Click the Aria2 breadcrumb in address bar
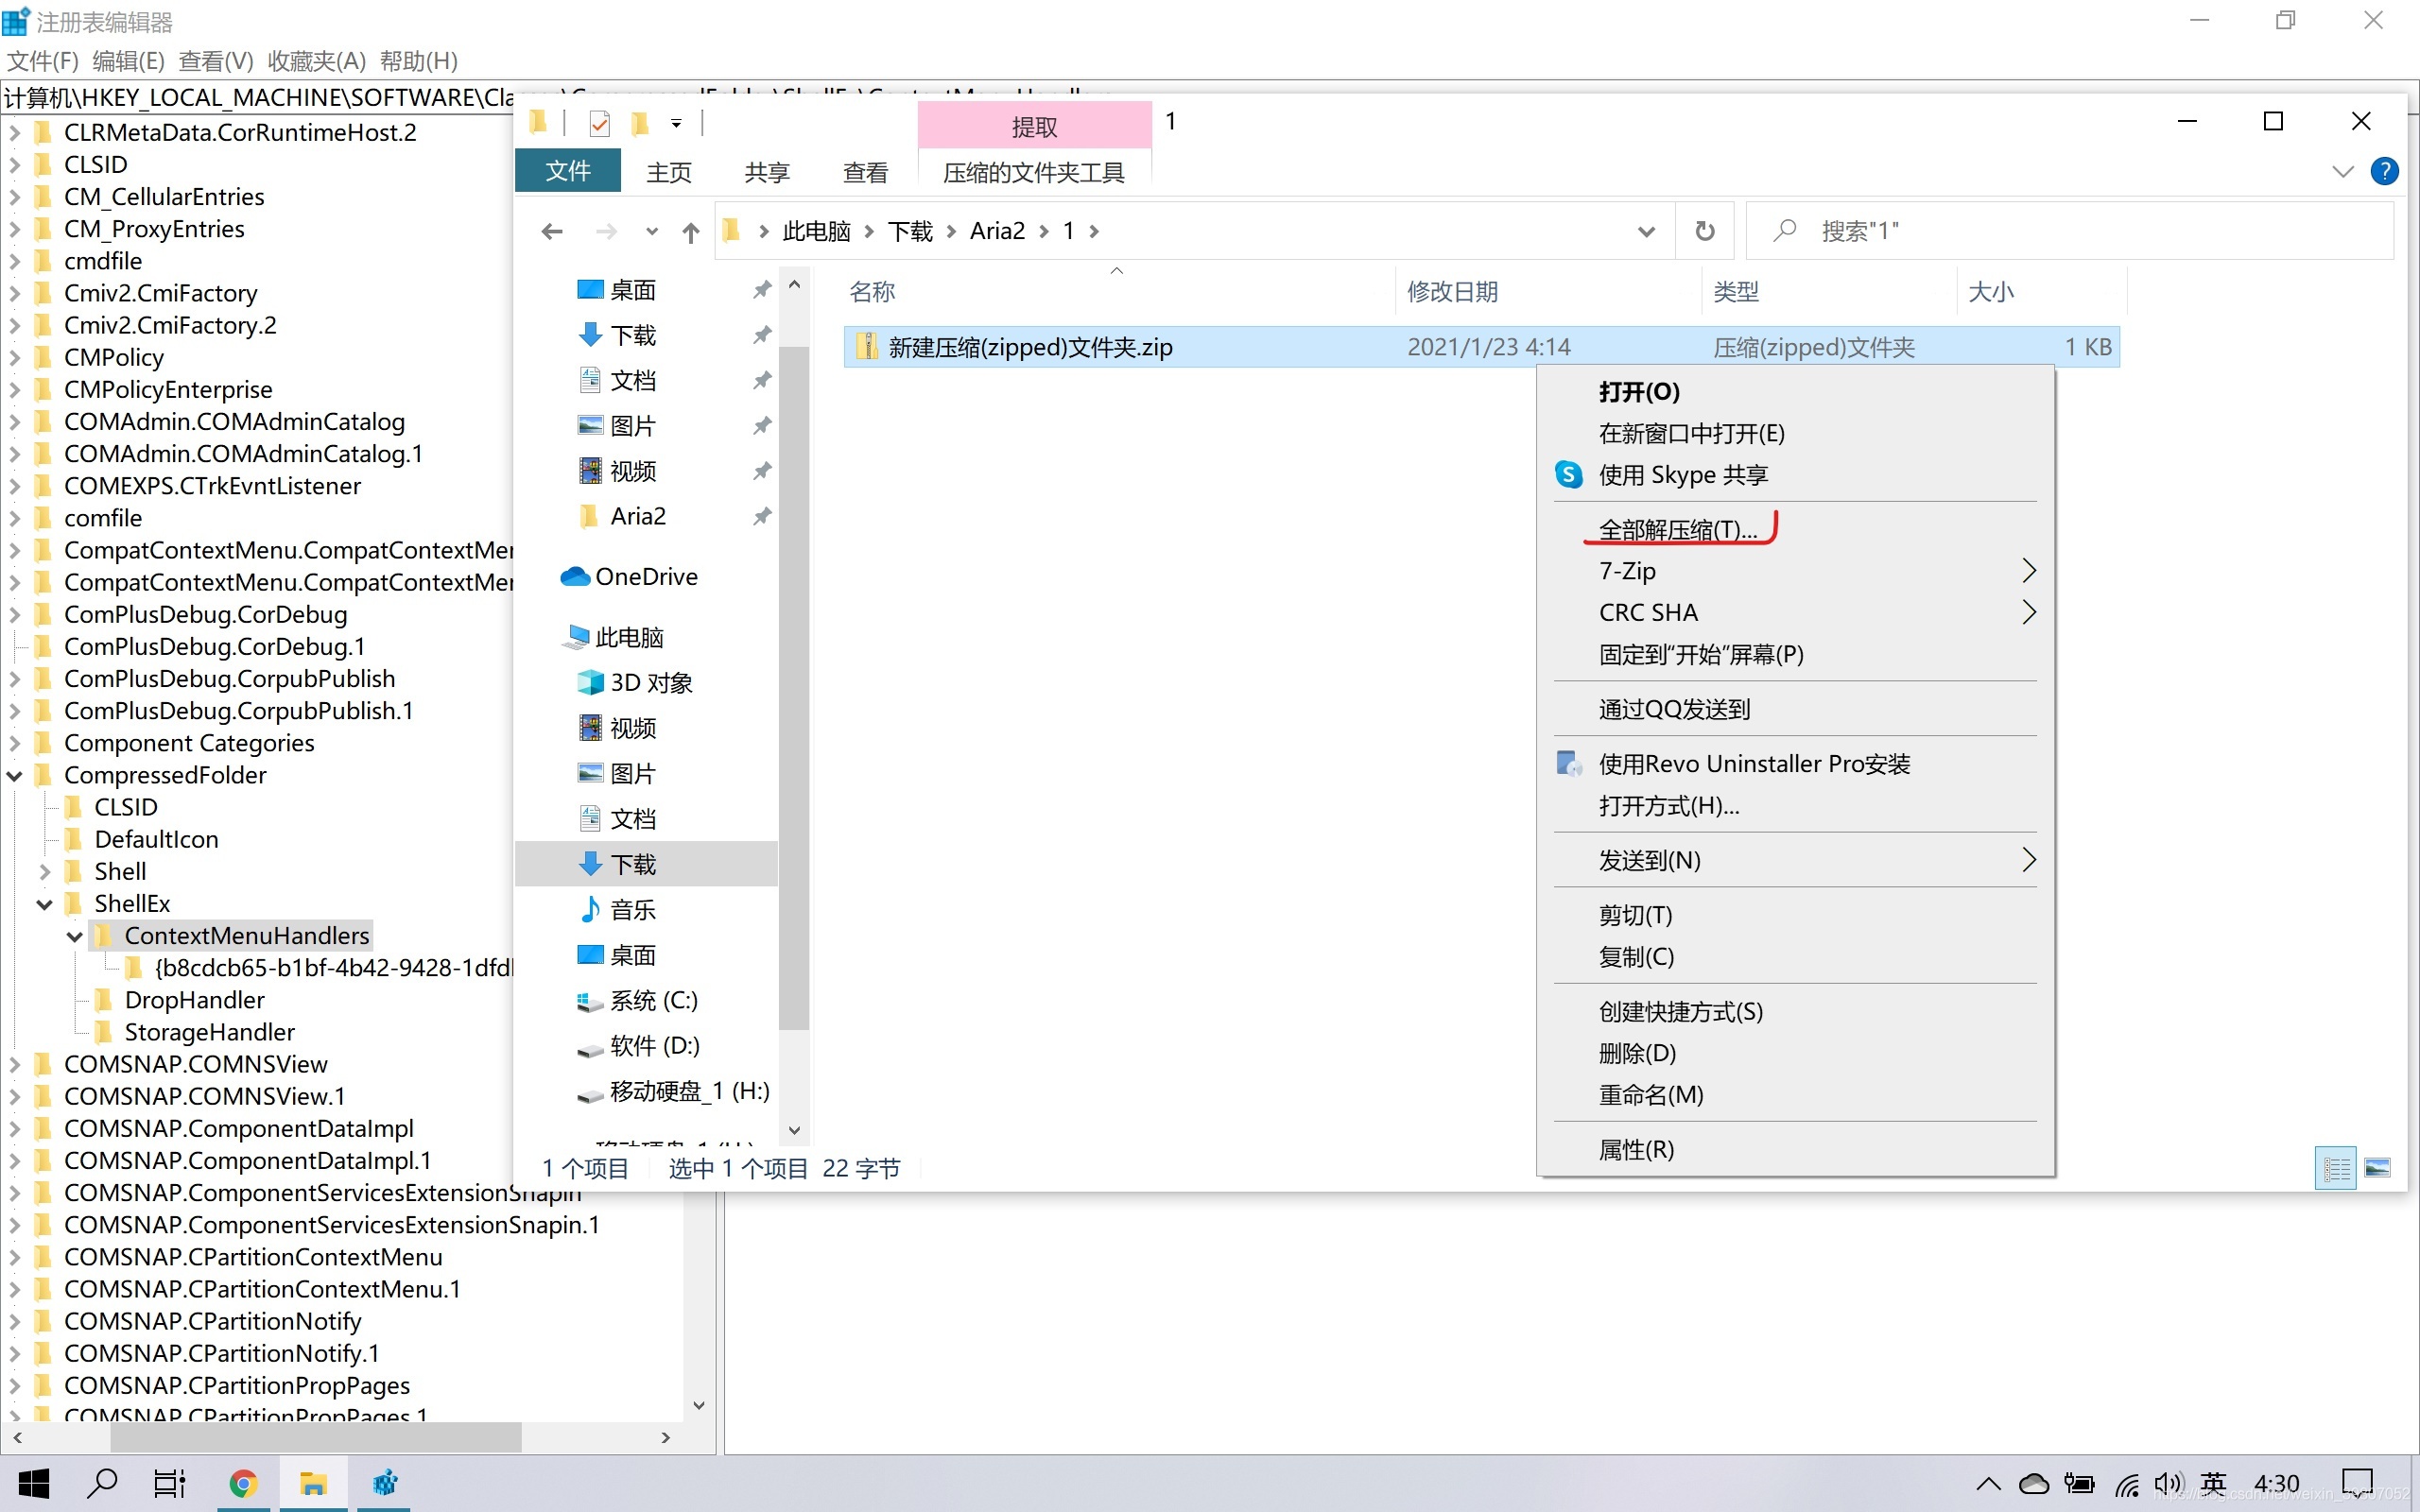 pos(997,231)
